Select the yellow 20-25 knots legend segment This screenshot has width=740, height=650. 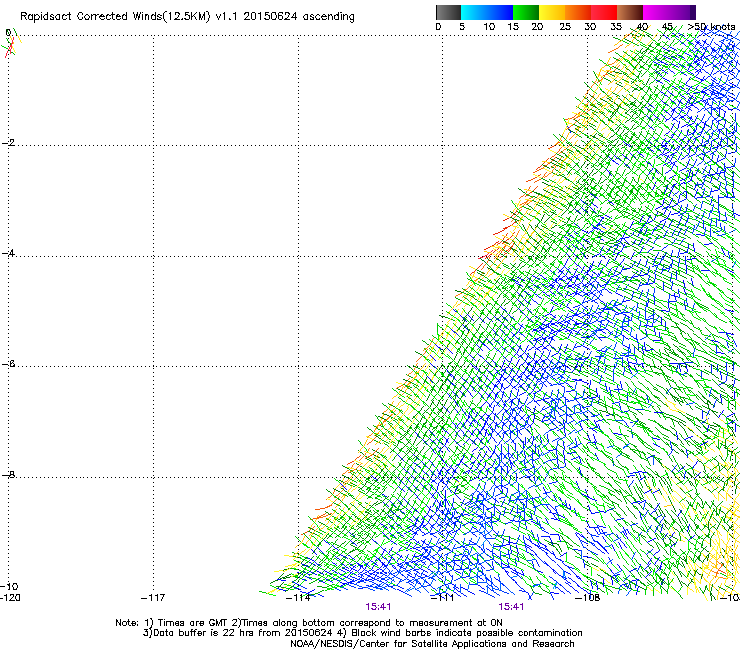(x=552, y=12)
